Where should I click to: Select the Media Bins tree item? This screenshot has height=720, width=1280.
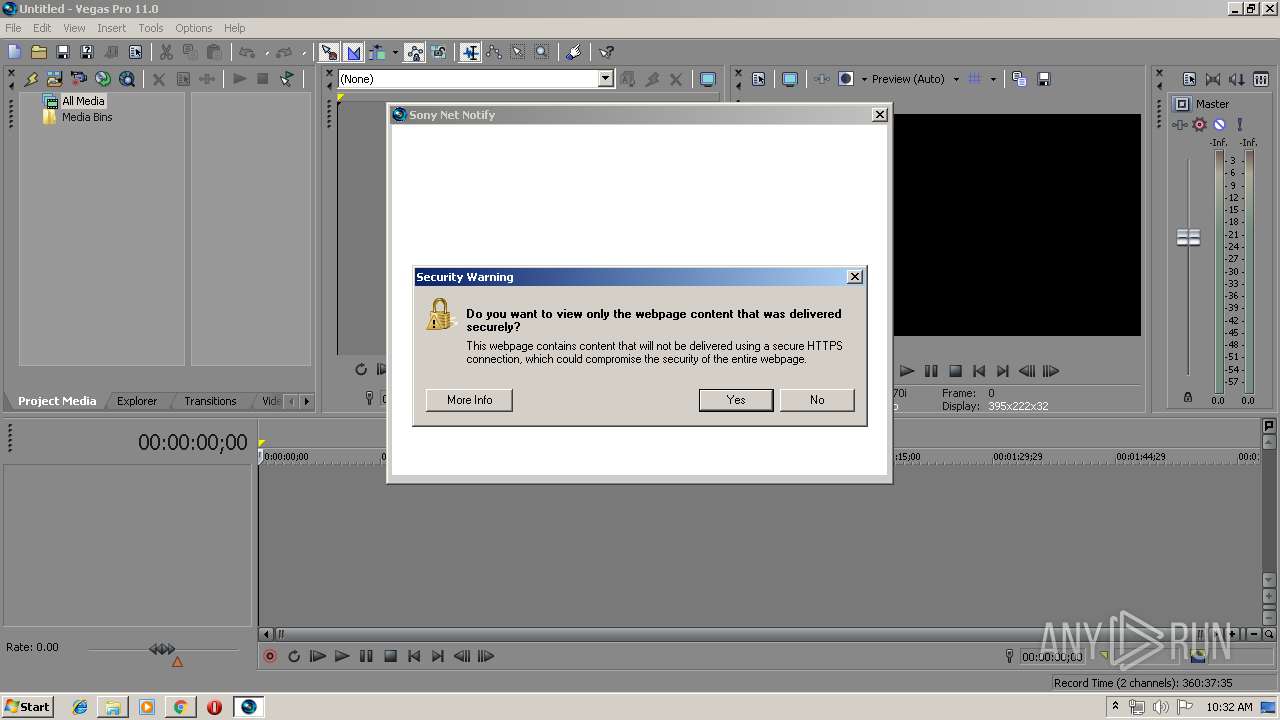click(x=87, y=117)
